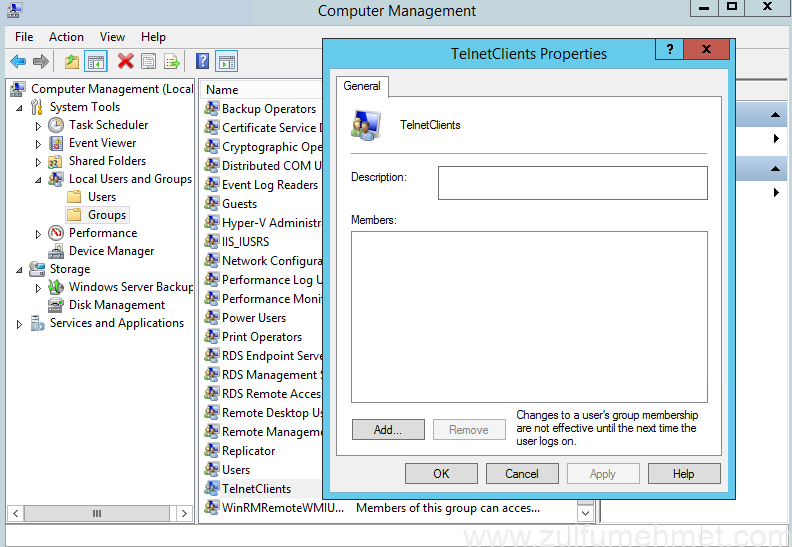The image size is (792, 547).
Task: Select the Users folder in tree
Action: click(101, 197)
